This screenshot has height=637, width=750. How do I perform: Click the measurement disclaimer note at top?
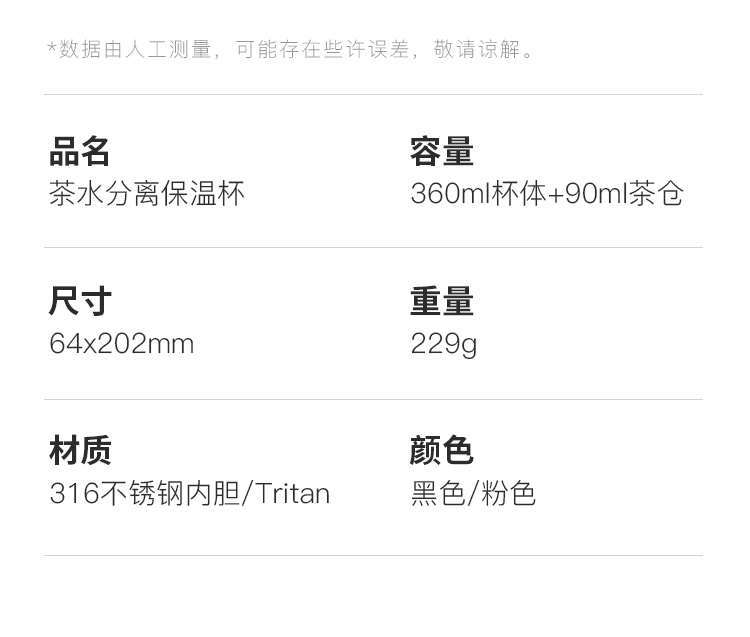tap(291, 50)
